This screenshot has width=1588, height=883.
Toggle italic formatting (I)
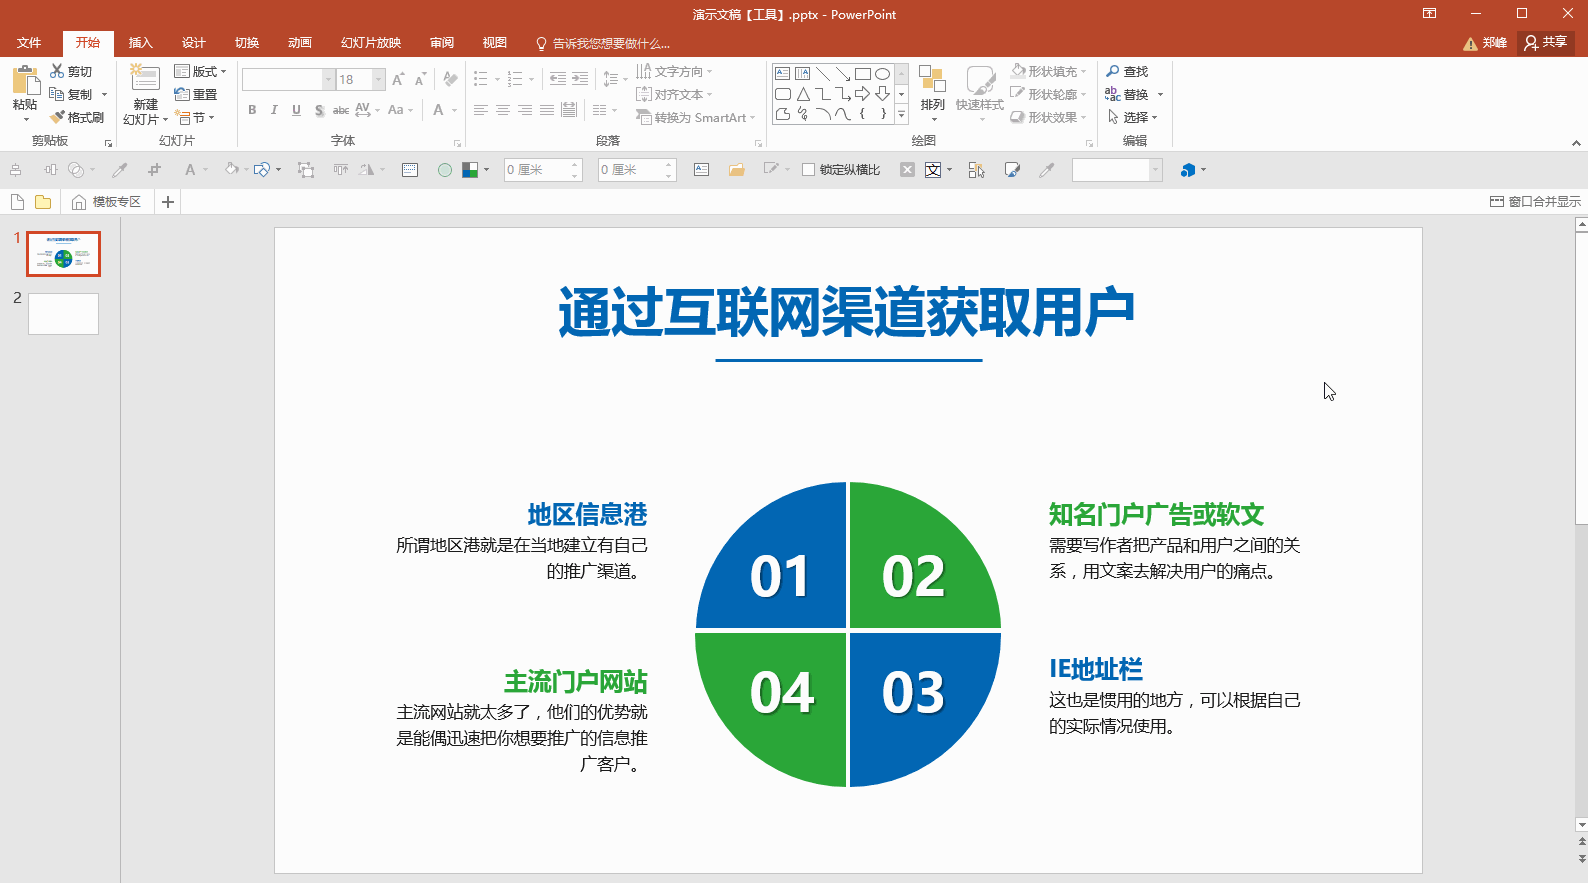coord(274,110)
